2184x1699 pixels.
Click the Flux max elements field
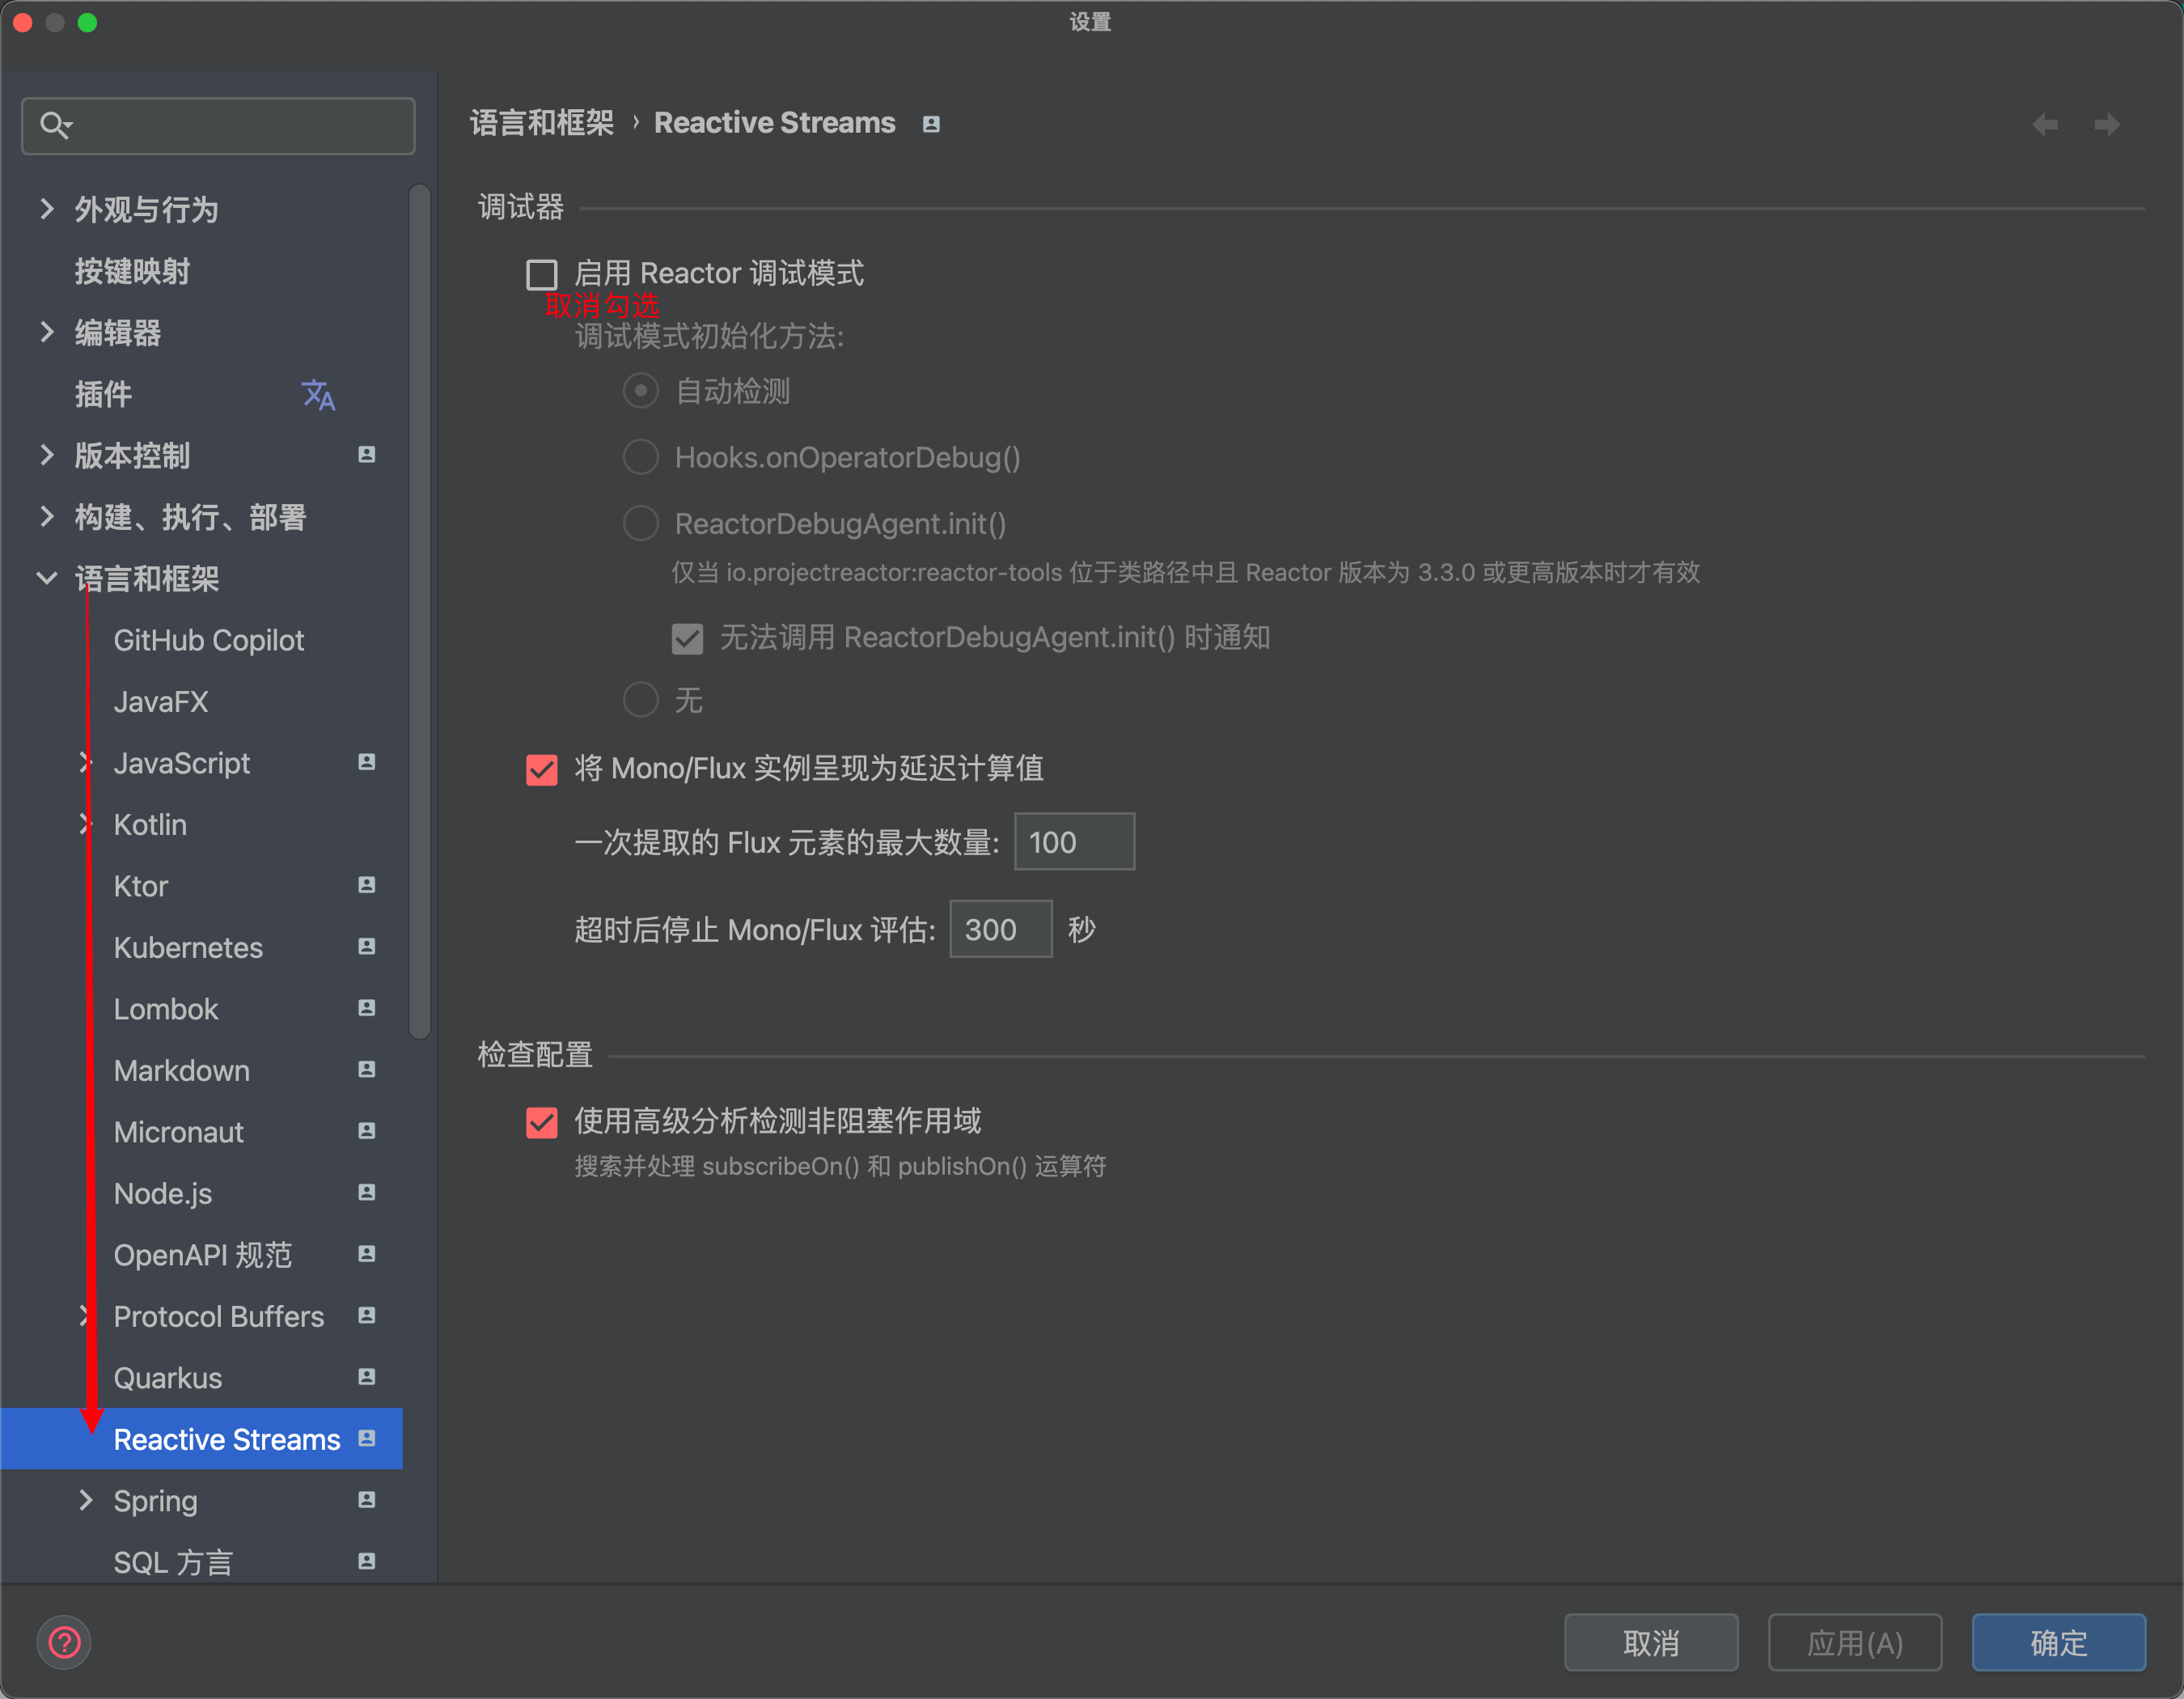(x=1073, y=842)
